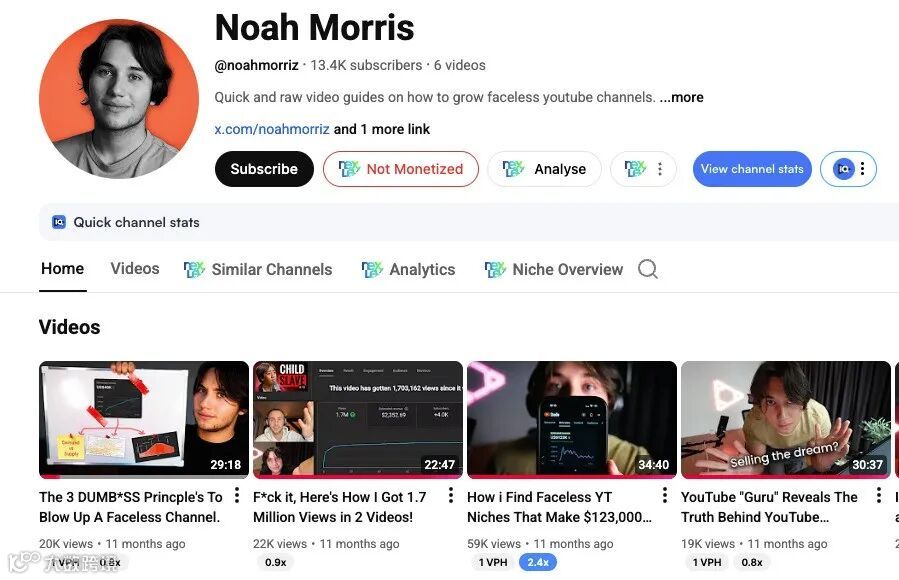Open the Similar Channels tab
This screenshot has height=580, width=899.
click(x=258, y=269)
